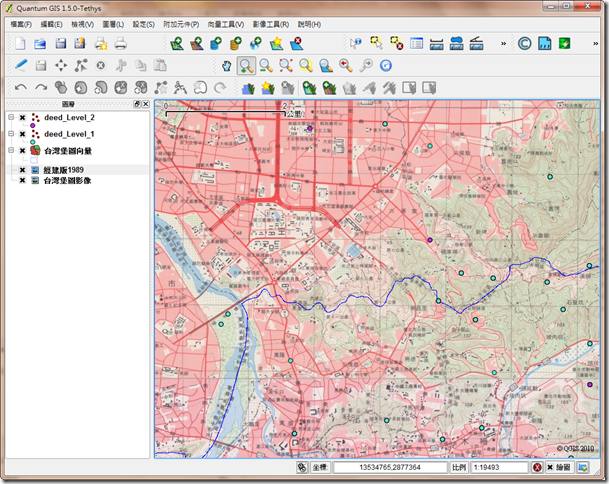
Task: Remove the selected layer icon
Action: pyautogui.click(x=296, y=43)
